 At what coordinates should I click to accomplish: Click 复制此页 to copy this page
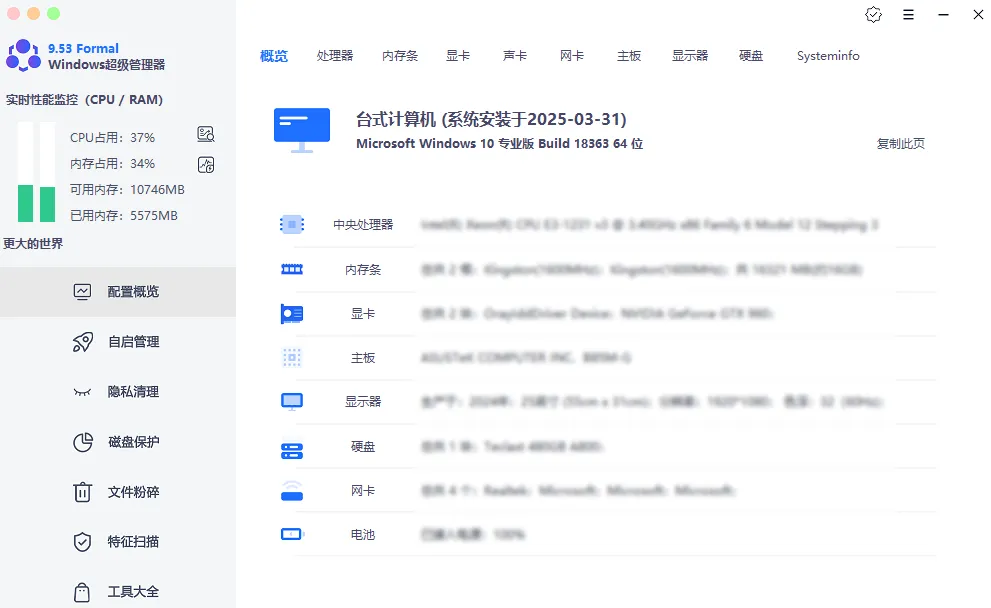[901, 143]
